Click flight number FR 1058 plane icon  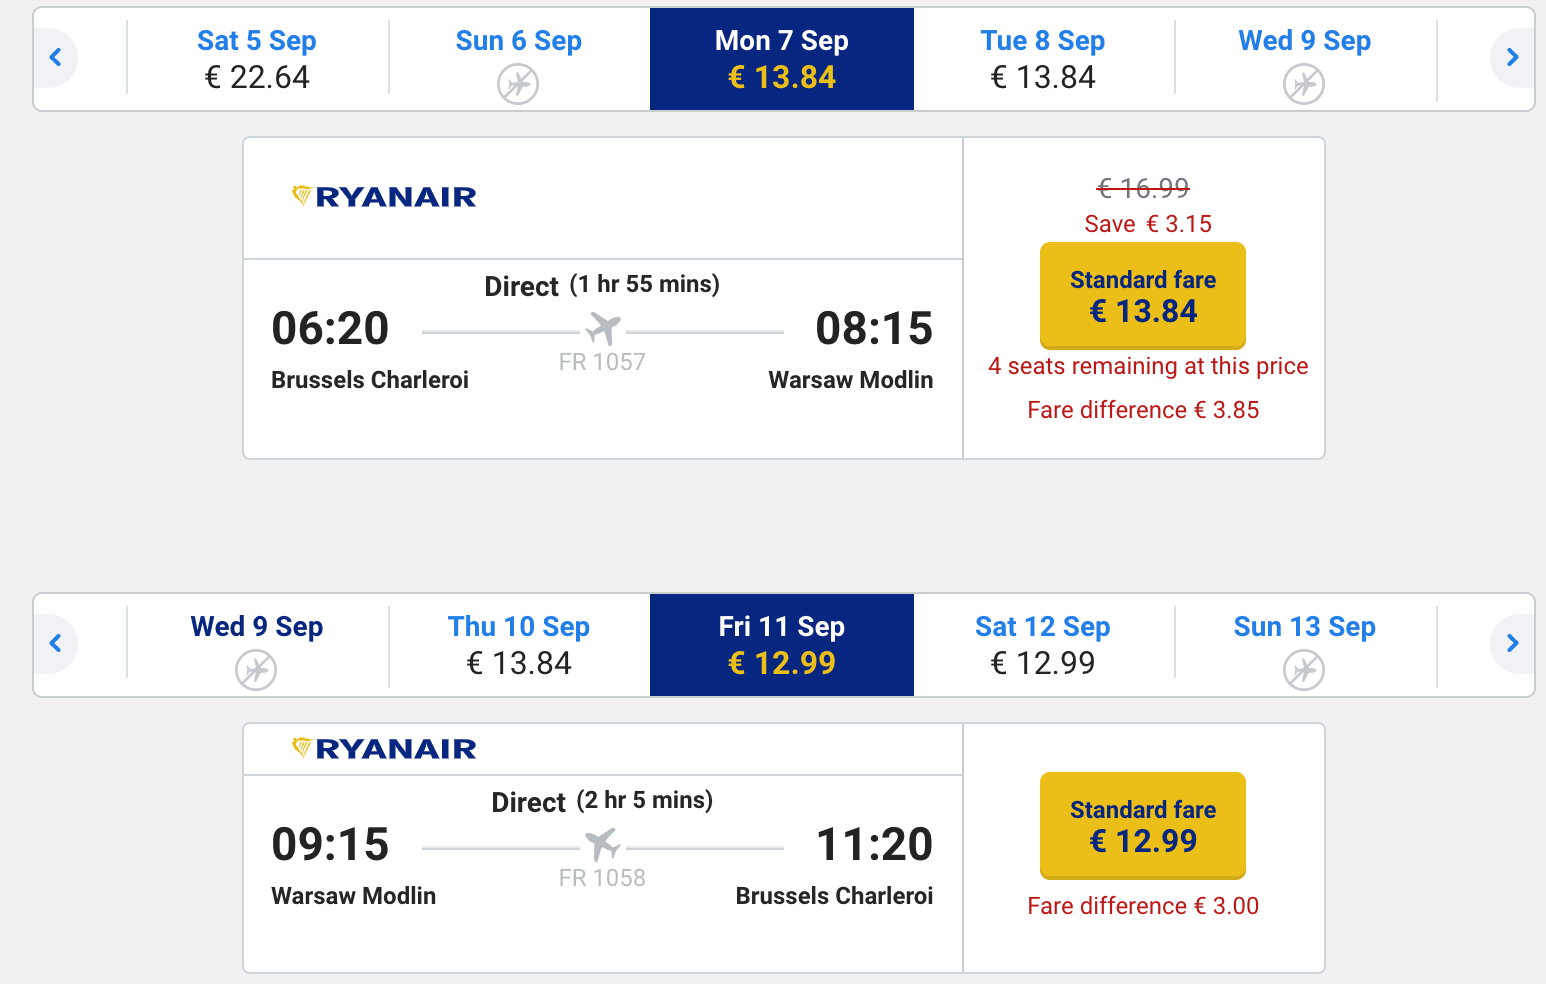coord(603,845)
